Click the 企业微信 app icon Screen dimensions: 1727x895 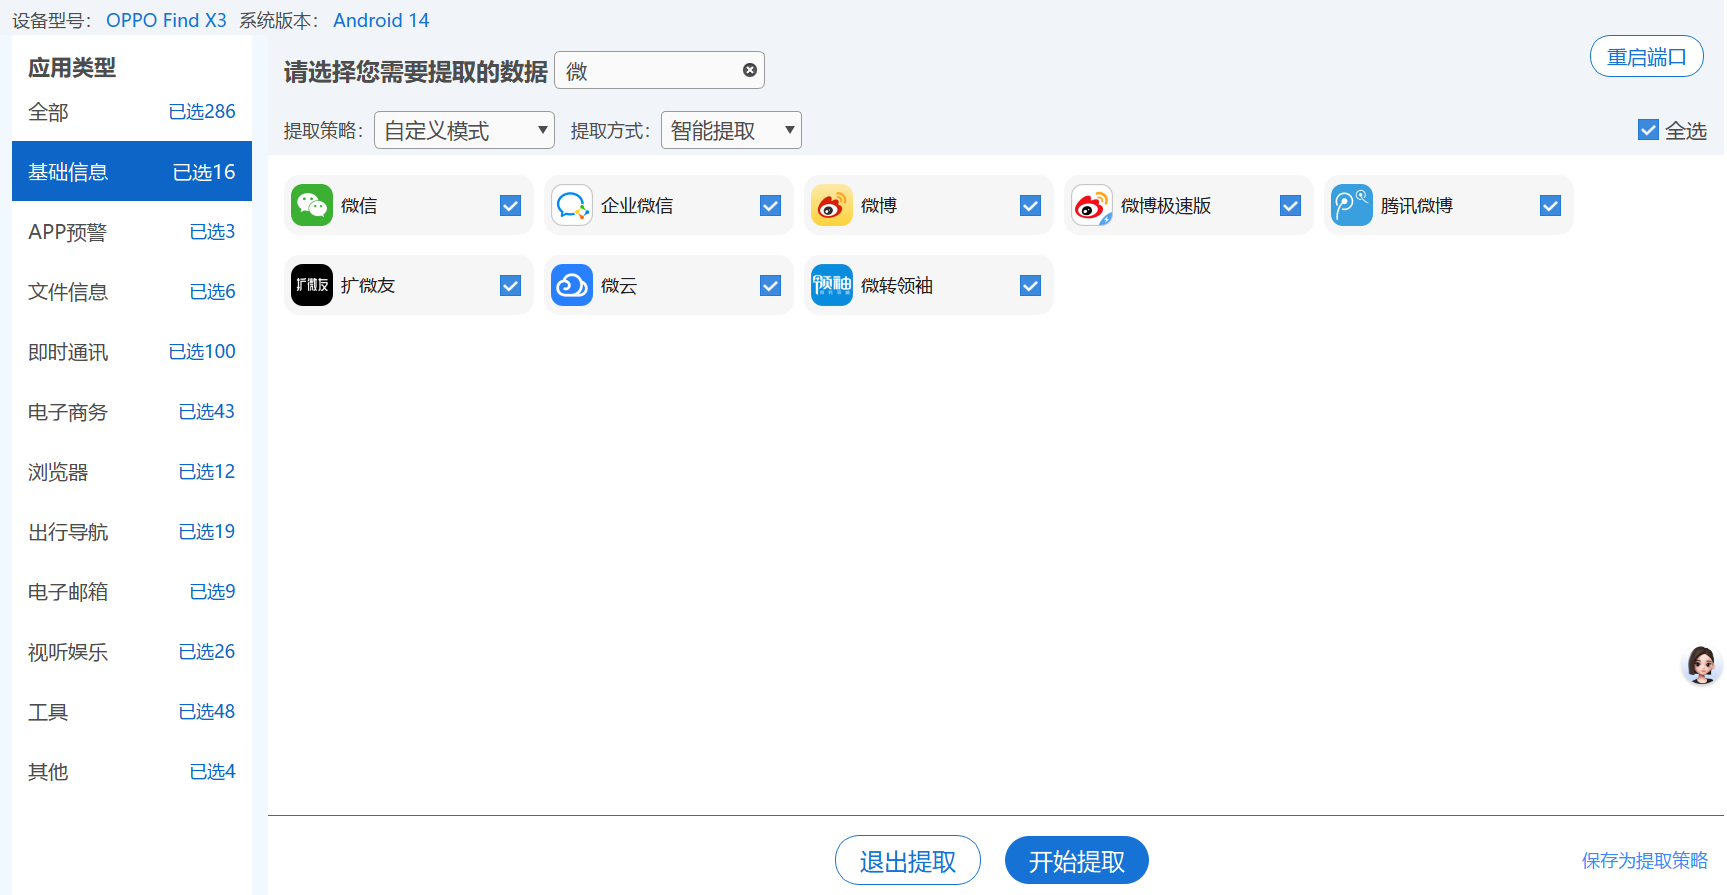coord(571,205)
